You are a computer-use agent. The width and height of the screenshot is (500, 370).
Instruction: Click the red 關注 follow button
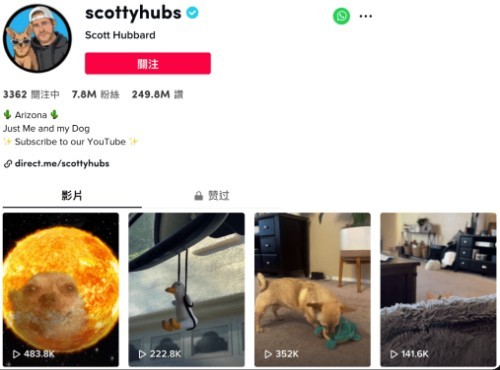tap(148, 63)
